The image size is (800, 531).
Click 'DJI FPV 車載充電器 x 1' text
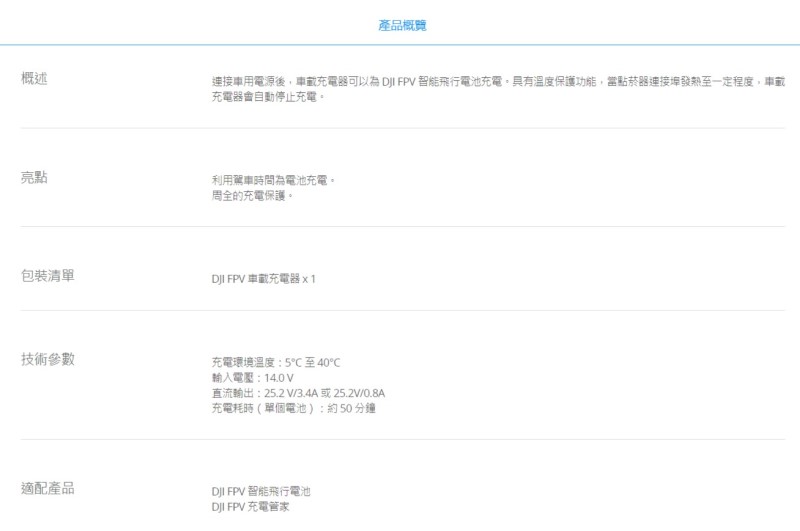click(263, 279)
